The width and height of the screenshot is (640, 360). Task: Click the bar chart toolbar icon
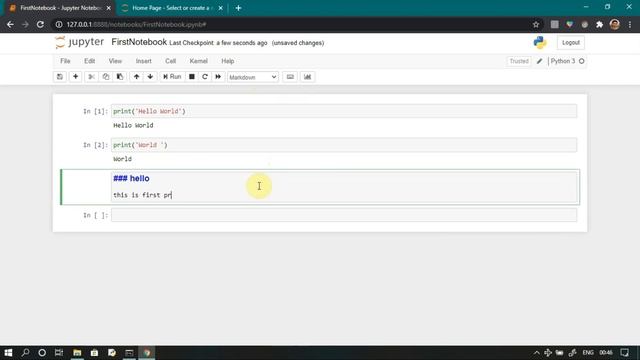[x=307, y=77]
